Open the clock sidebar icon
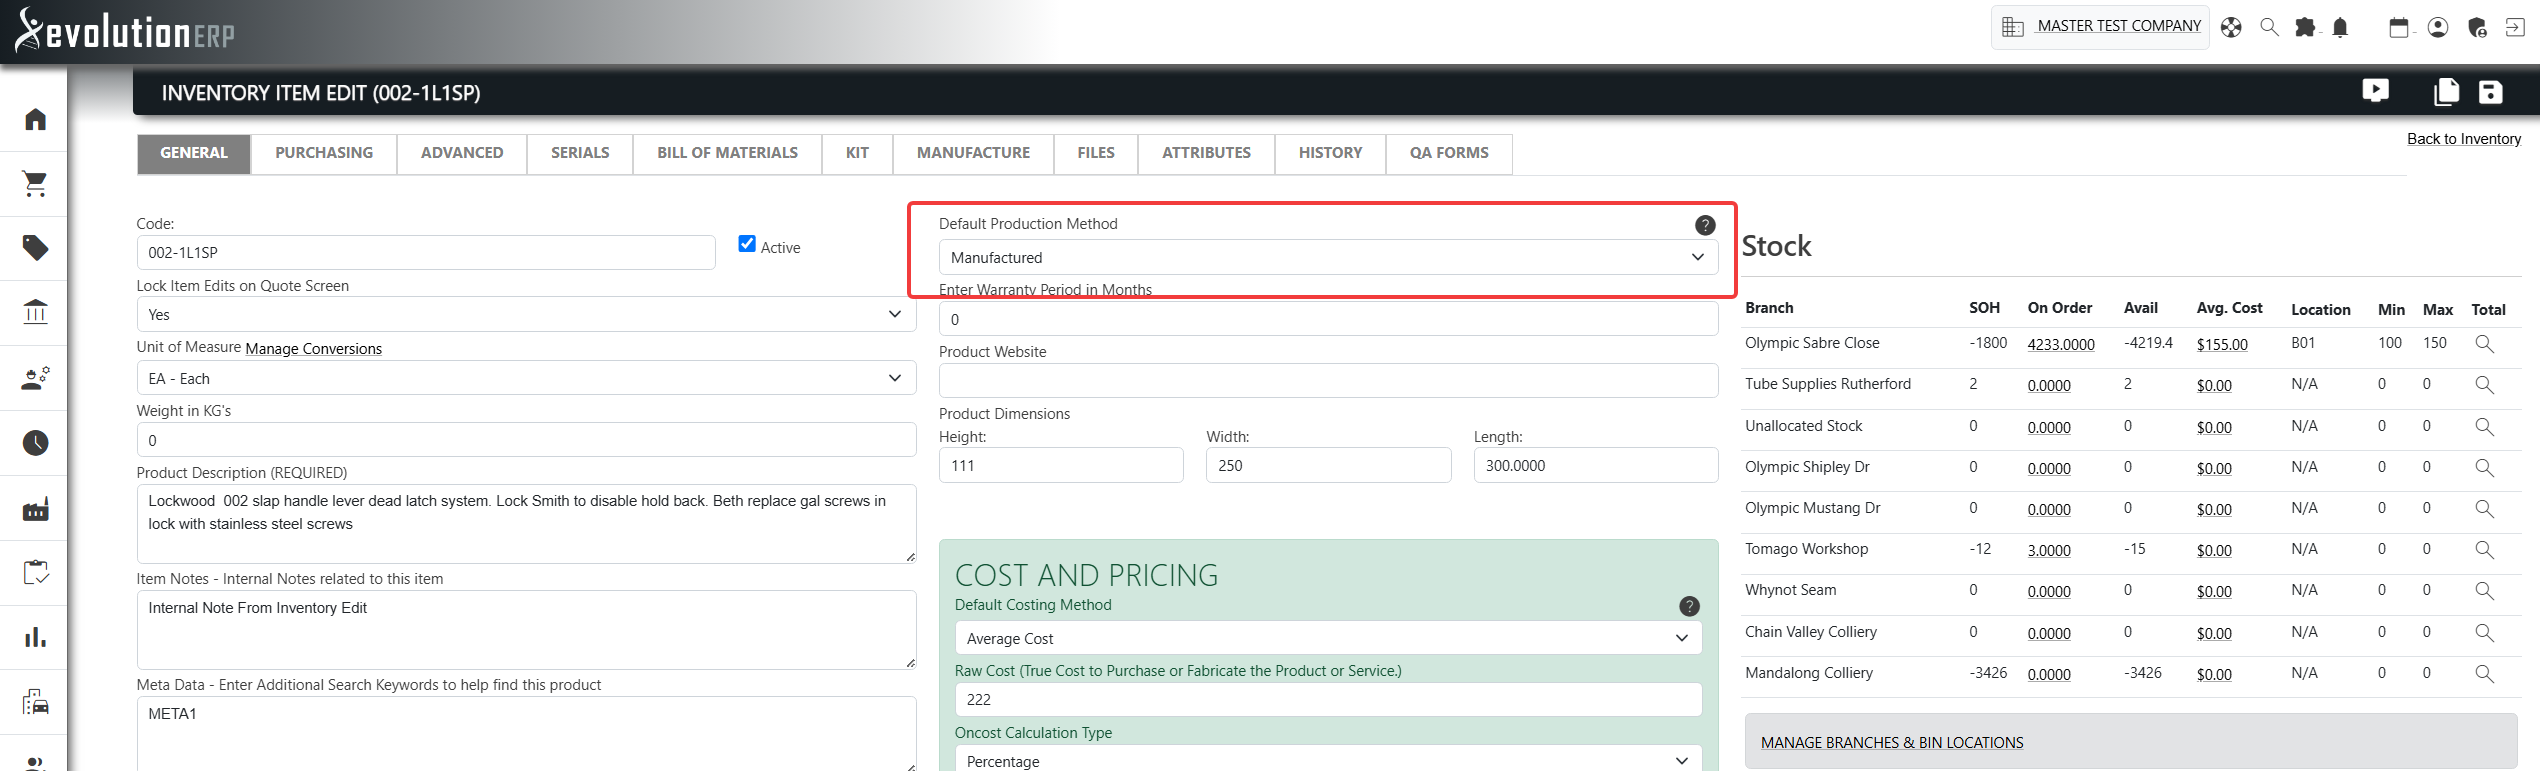Screen dimensions: 2540x771 tap(36, 442)
